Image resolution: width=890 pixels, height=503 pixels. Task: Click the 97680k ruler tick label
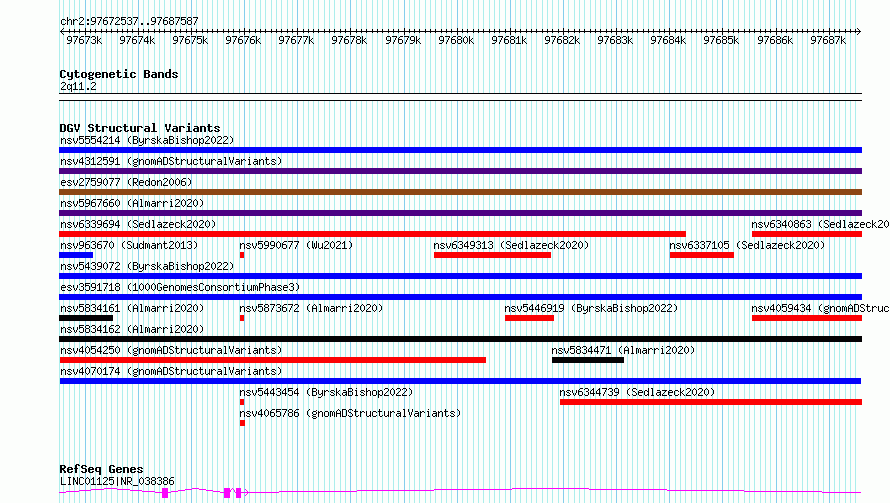pos(456,40)
